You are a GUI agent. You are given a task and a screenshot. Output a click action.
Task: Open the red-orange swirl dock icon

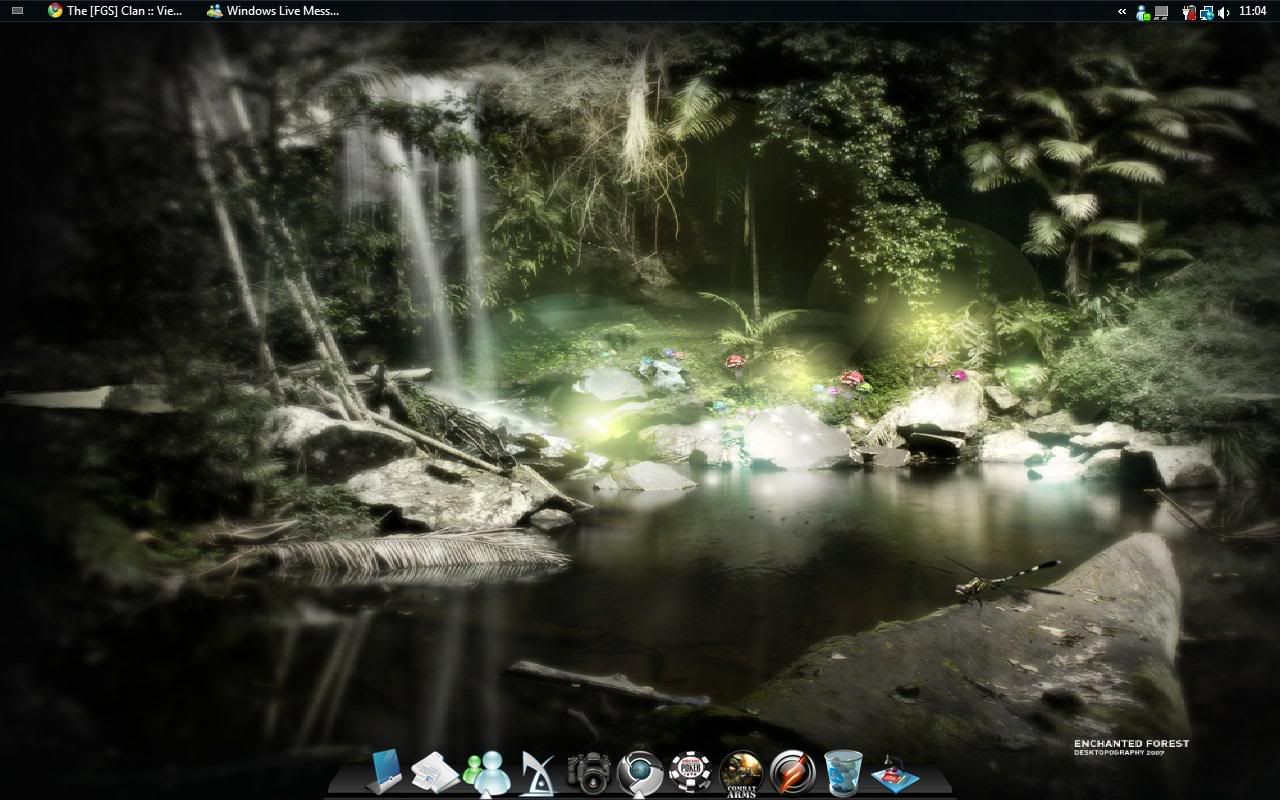tap(793, 772)
